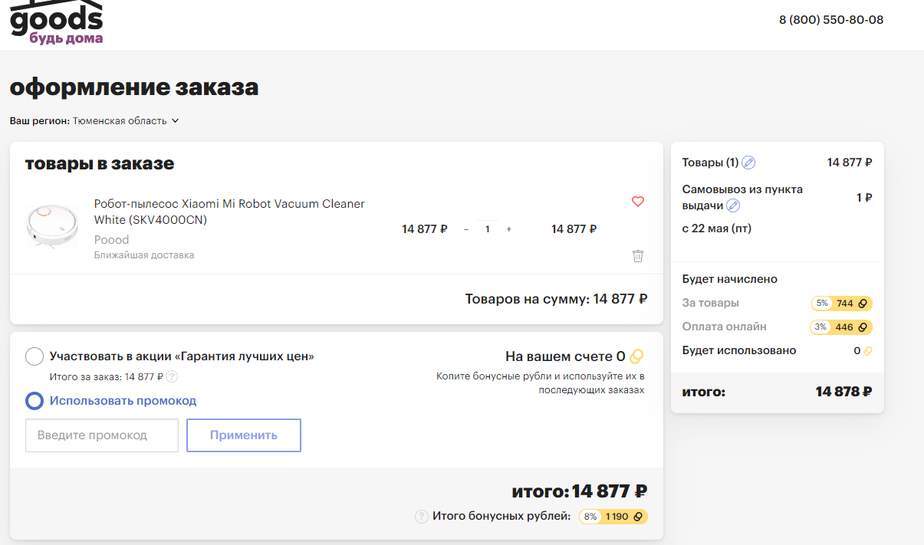Call phone number 8 (800) 550-80-08 link

[x=831, y=20]
